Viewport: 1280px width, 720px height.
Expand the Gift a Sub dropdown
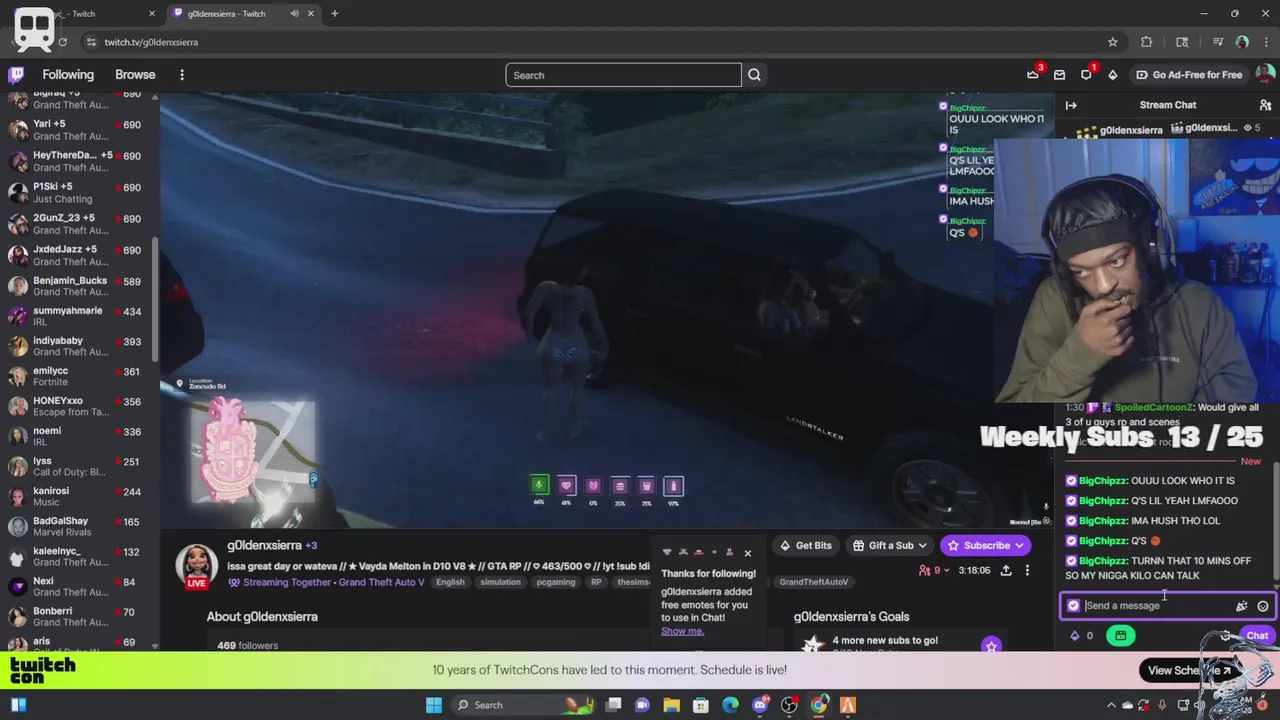click(x=890, y=546)
